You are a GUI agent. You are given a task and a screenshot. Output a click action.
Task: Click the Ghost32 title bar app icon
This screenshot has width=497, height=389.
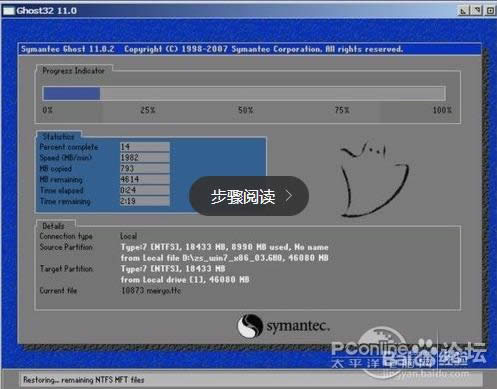tap(8, 11)
